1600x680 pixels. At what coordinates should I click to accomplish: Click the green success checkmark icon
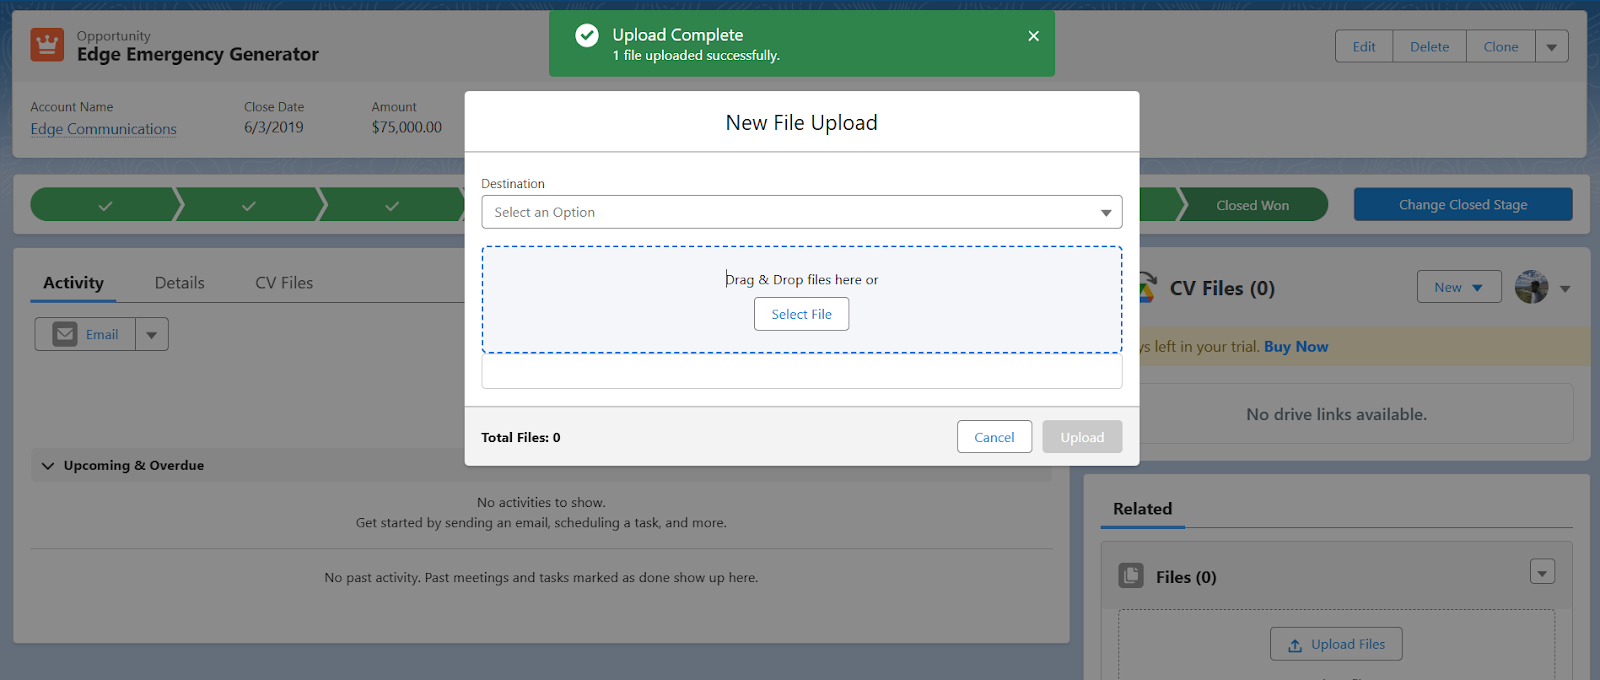587,36
